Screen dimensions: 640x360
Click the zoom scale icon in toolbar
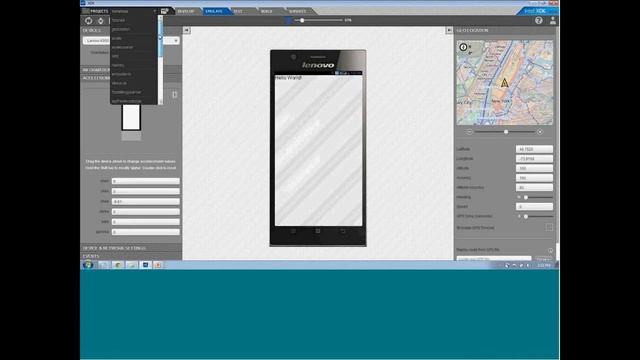[289, 20]
